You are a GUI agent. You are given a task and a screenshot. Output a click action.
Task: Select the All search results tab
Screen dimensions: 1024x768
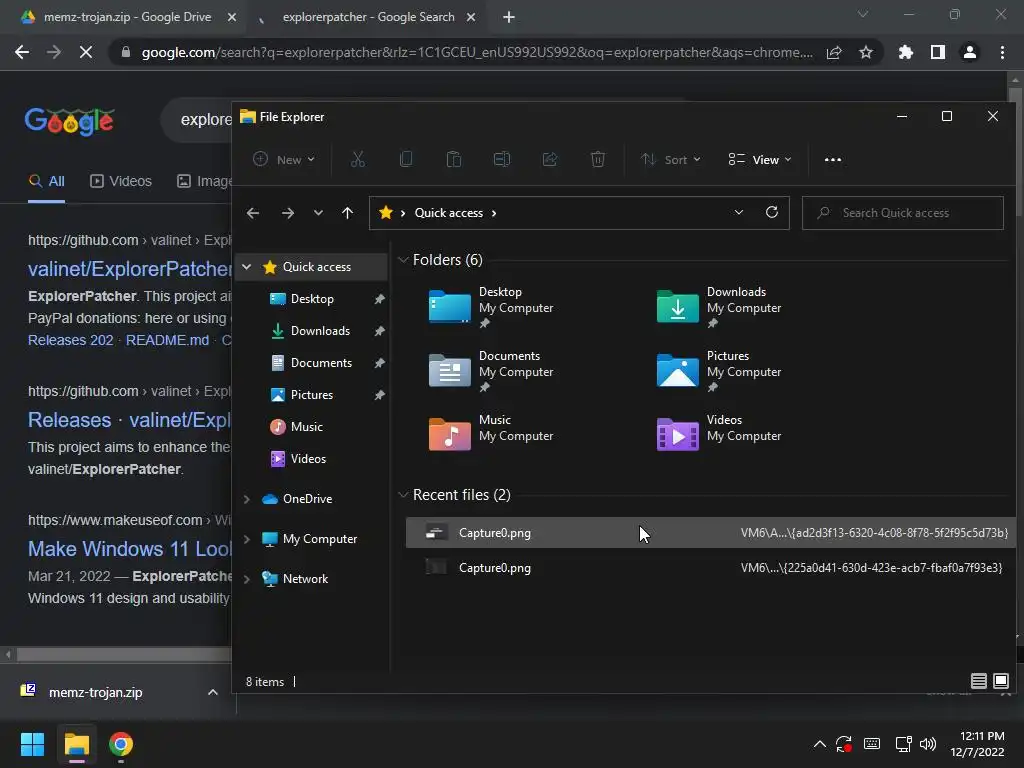tap(46, 181)
